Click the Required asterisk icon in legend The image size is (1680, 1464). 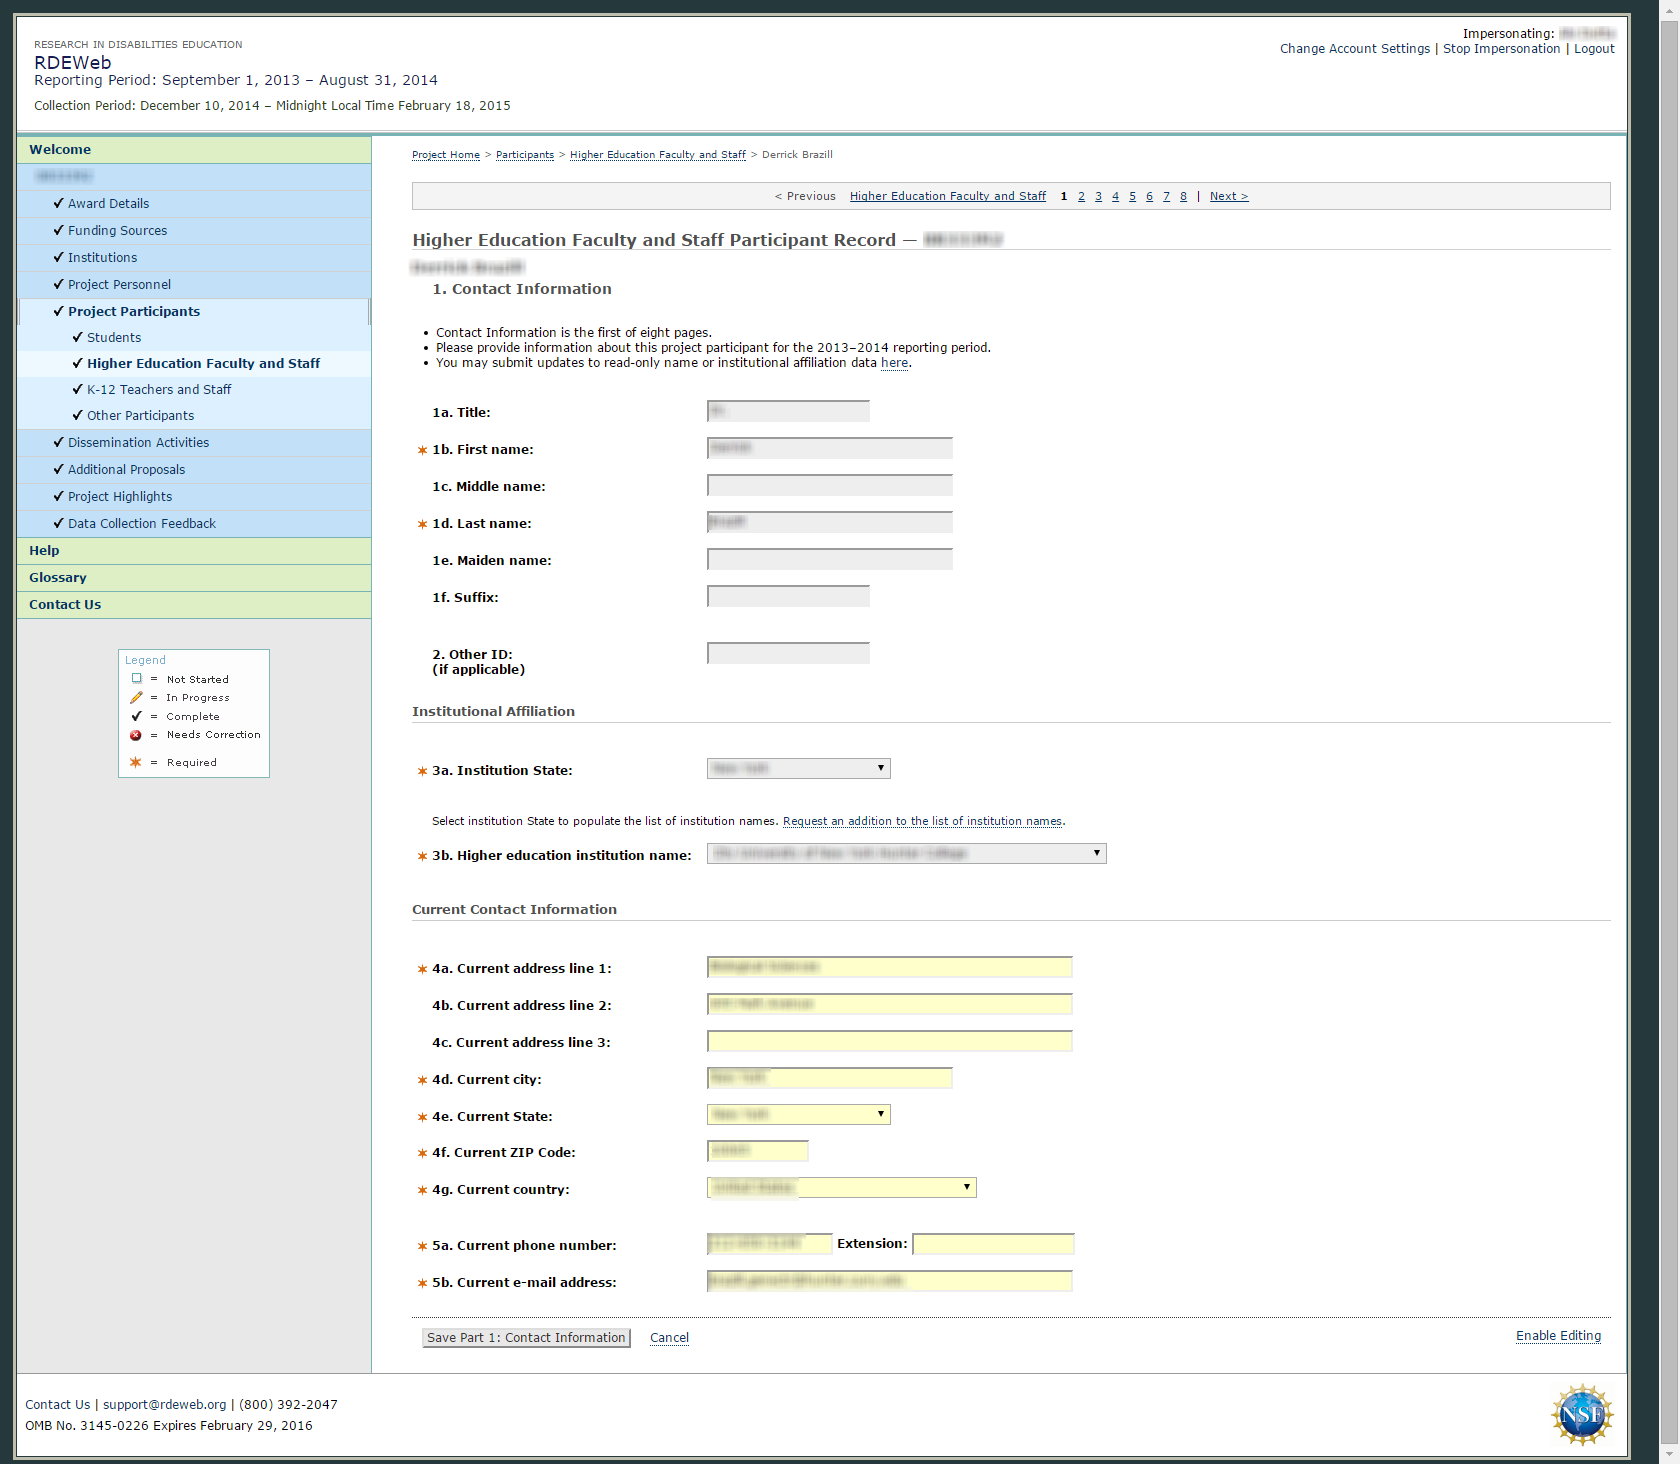pyautogui.click(x=136, y=762)
